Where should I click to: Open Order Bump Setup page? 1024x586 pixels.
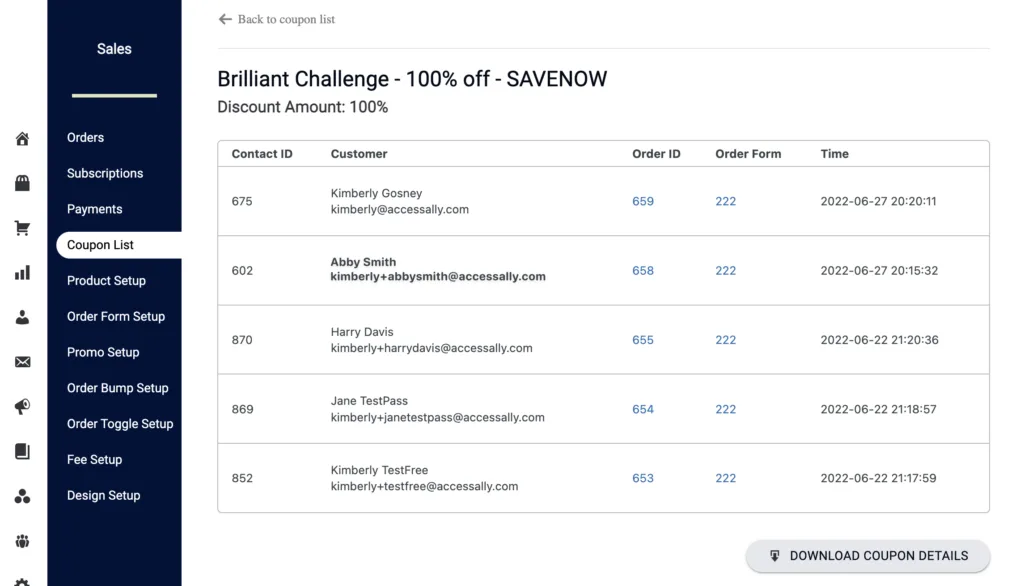(x=118, y=388)
